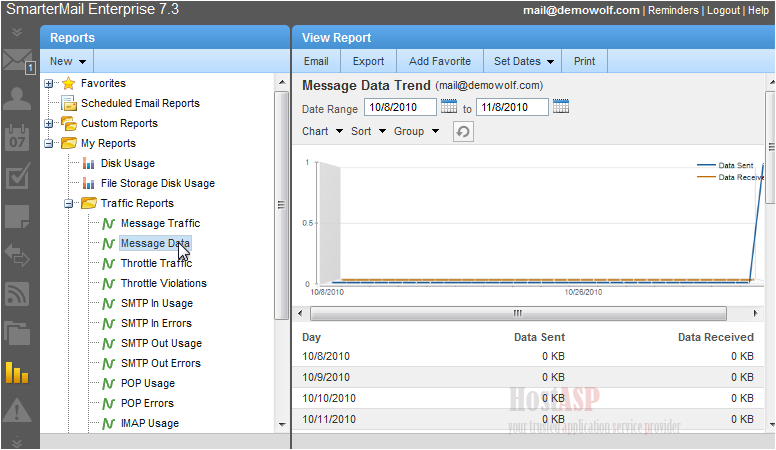The width and height of the screenshot is (776, 450).
Task: Click the Disk Usage chart icon
Action: [x=89, y=163]
